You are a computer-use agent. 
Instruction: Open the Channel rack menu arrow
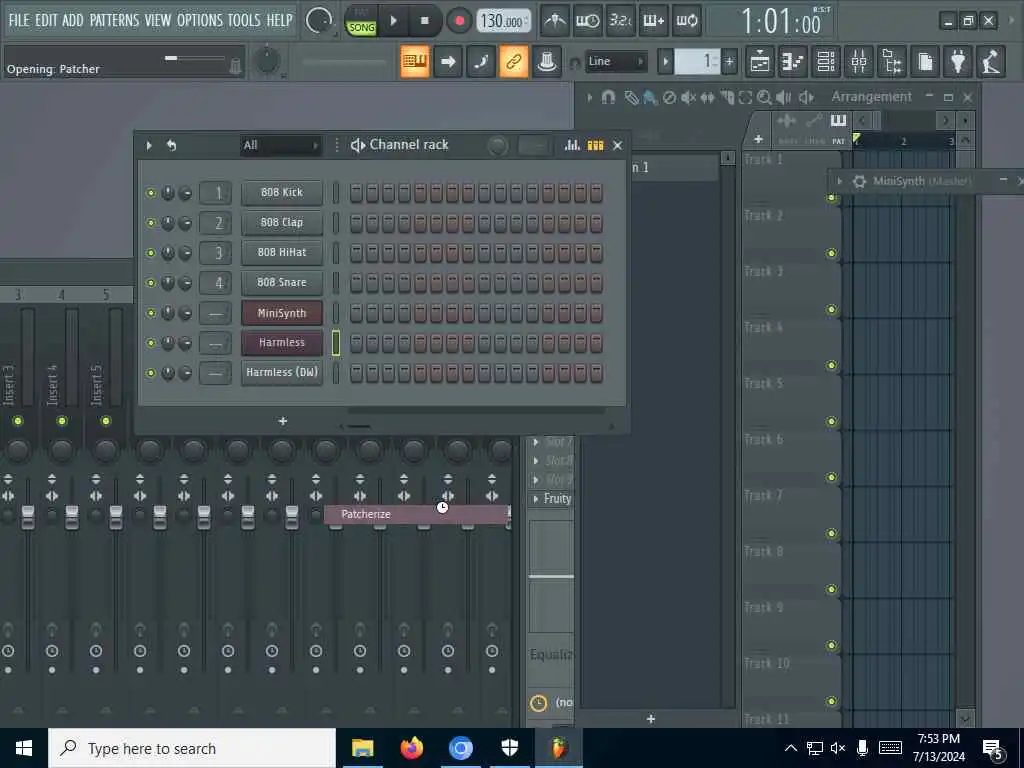pos(149,145)
